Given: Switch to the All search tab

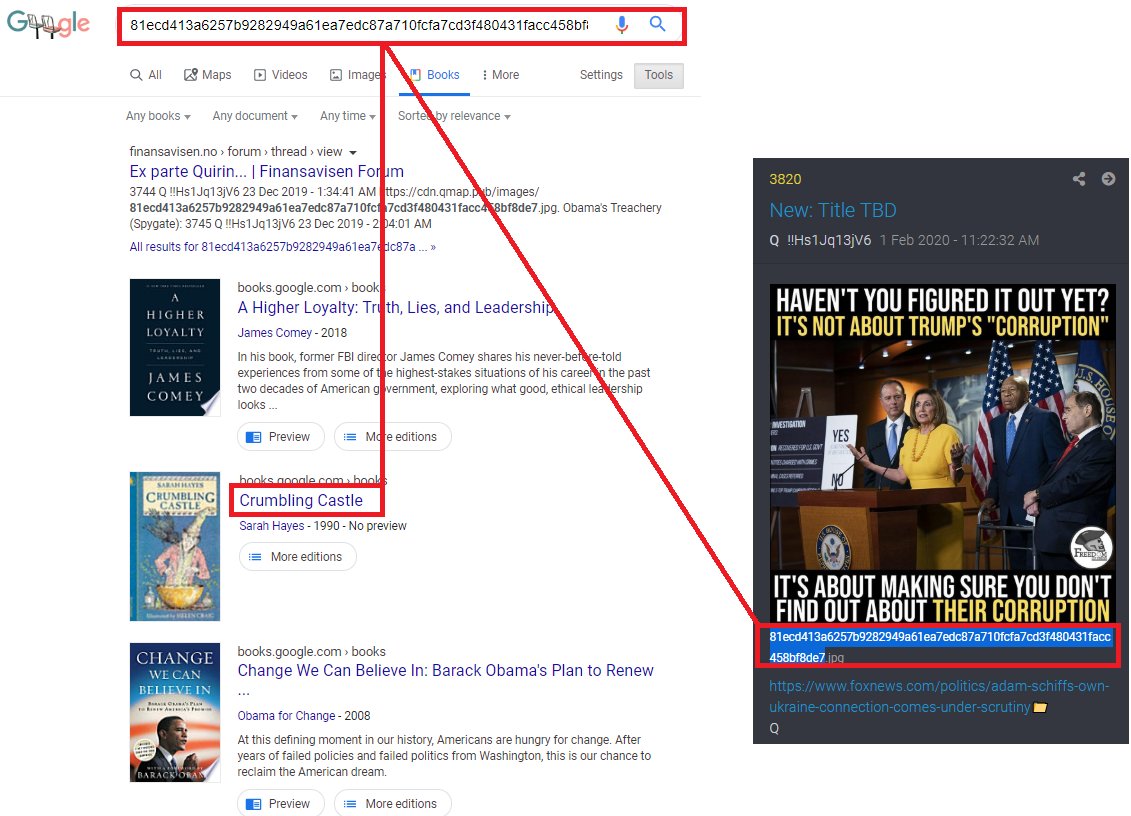Looking at the screenshot, I should [146, 75].
